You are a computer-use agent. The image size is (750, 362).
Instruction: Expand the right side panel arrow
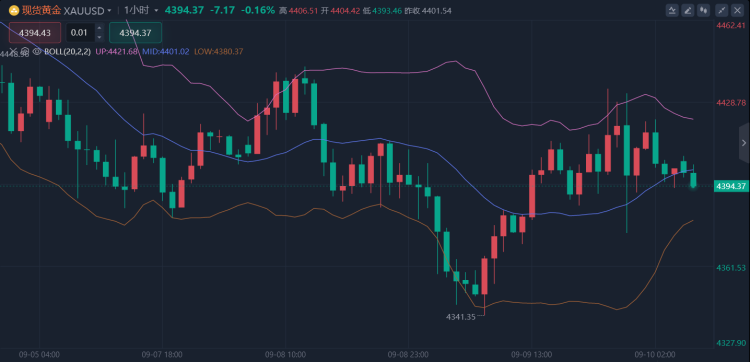tap(744, 143)
